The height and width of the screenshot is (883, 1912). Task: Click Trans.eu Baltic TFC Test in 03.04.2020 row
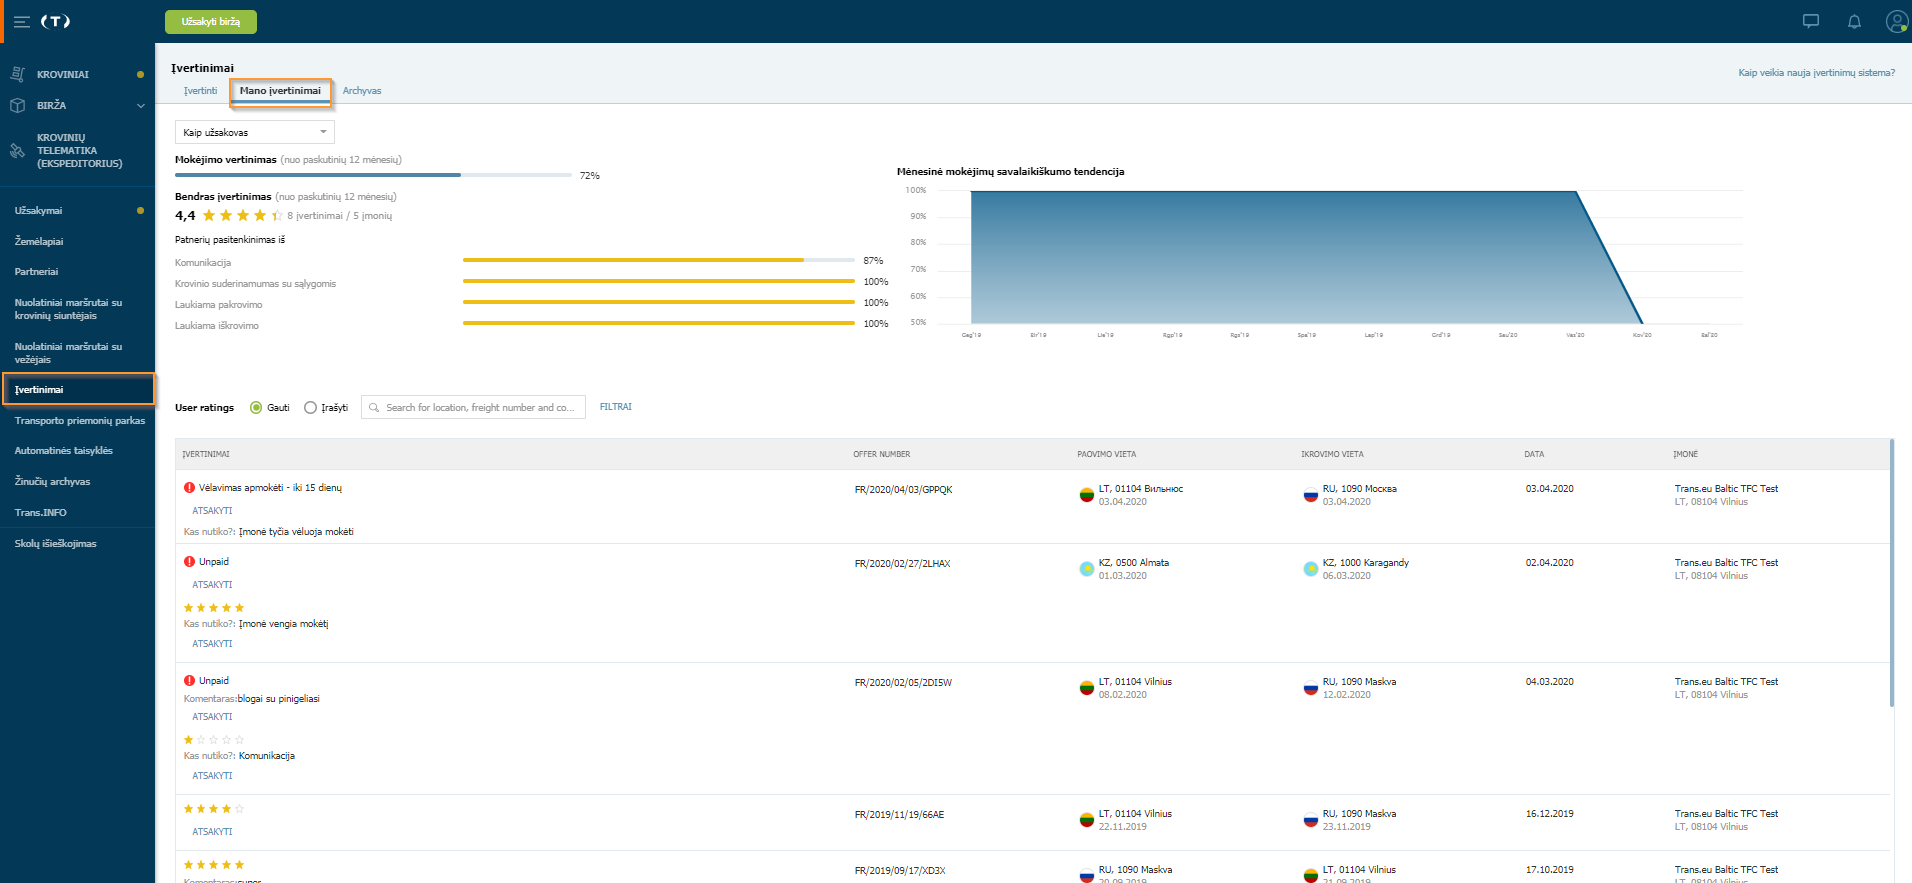click(1726, 489)
